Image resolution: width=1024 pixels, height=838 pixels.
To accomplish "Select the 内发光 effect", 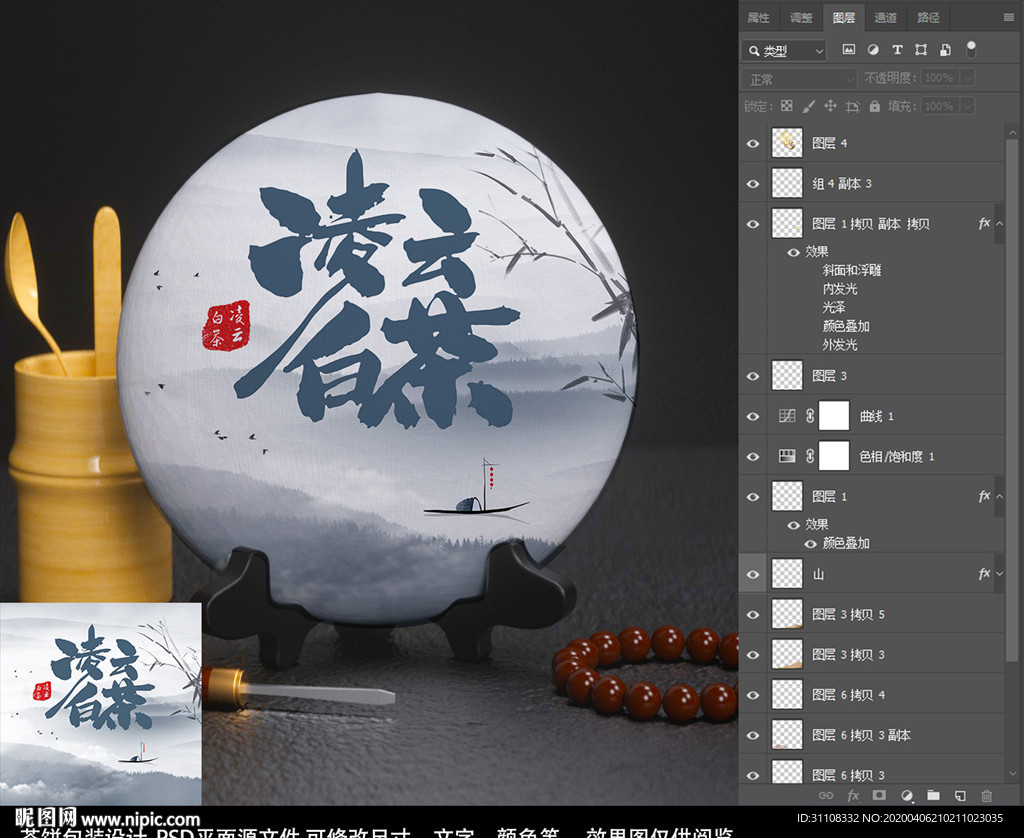I will pyautogui.click(x=840, y=288).
